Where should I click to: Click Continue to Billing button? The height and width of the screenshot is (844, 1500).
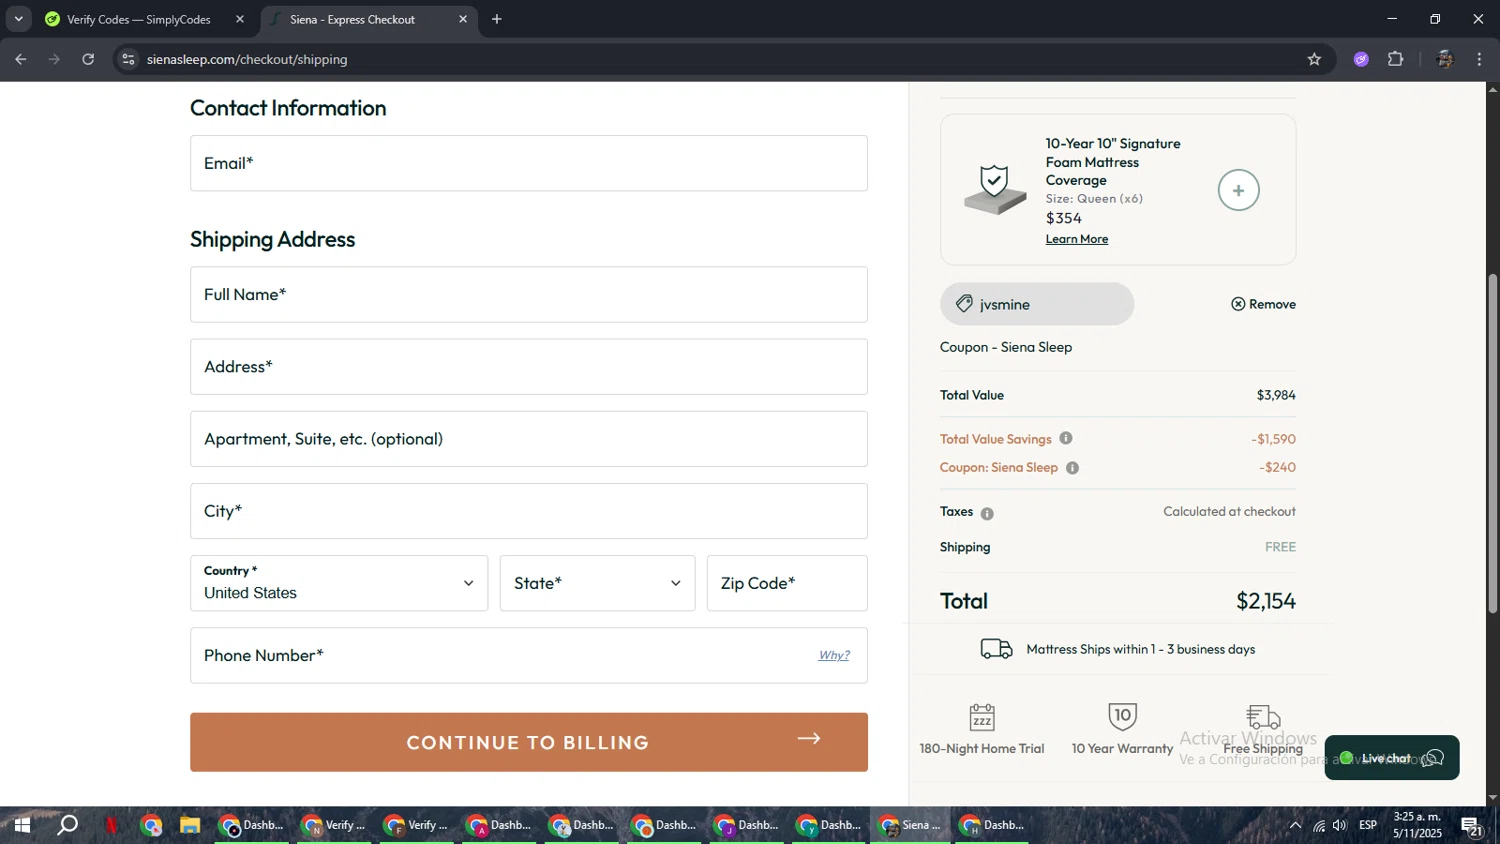pos(529,742)
